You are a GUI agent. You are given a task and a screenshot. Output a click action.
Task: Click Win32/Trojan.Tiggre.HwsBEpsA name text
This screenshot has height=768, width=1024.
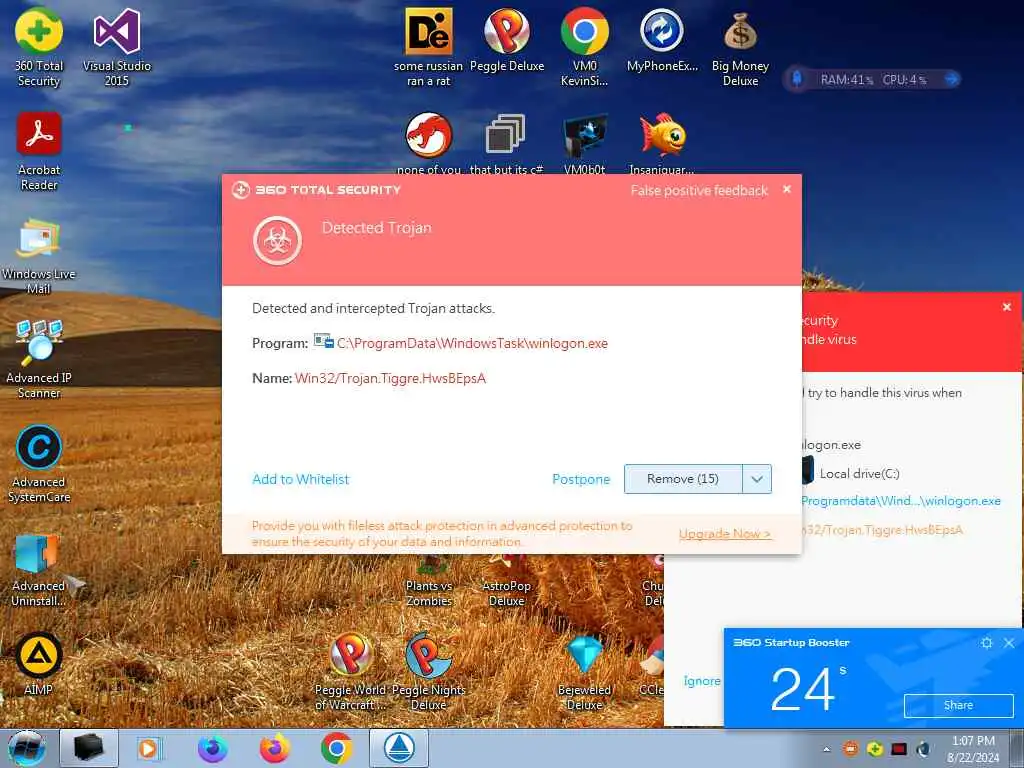point(391,378)
